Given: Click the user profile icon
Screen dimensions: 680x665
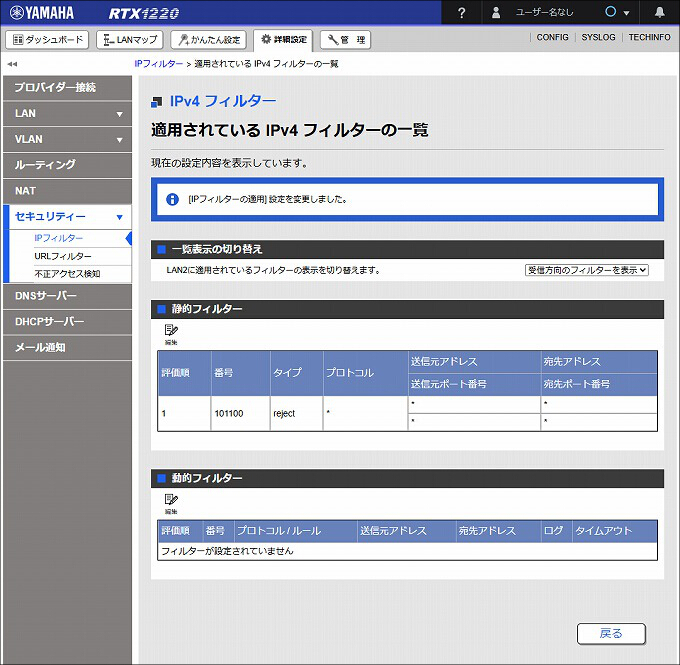Looking at the screenshot, I should tap(496, 13).
